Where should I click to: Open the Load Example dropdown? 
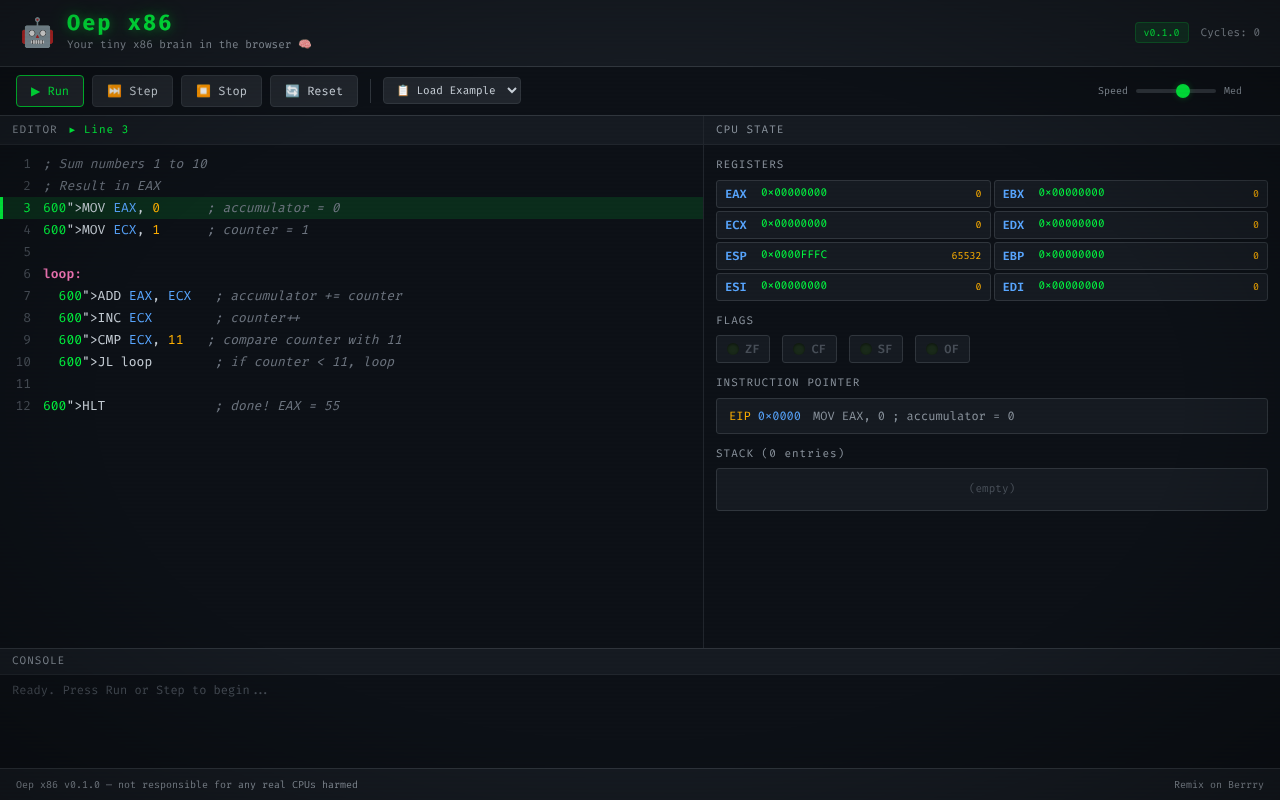coord(452,91)
